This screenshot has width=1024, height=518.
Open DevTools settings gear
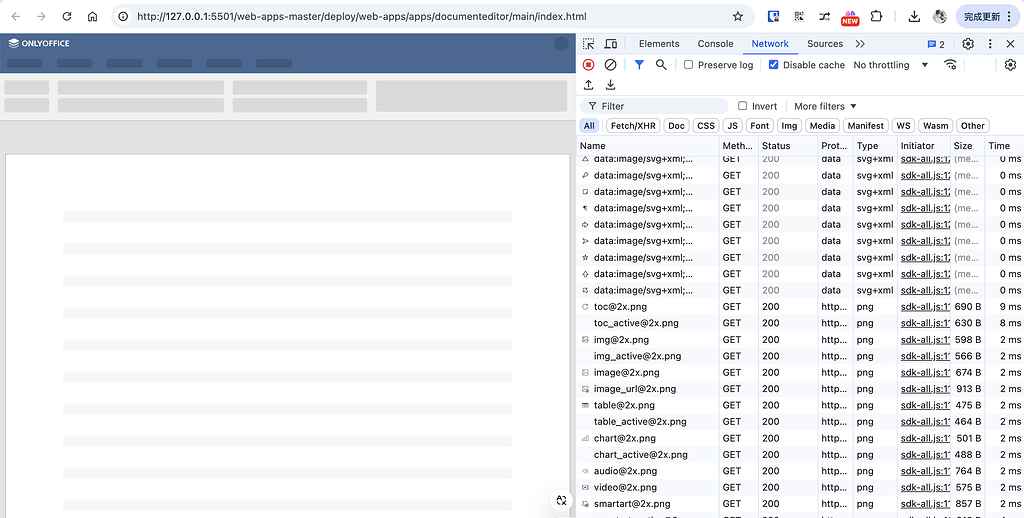click(x=968, y=44)
